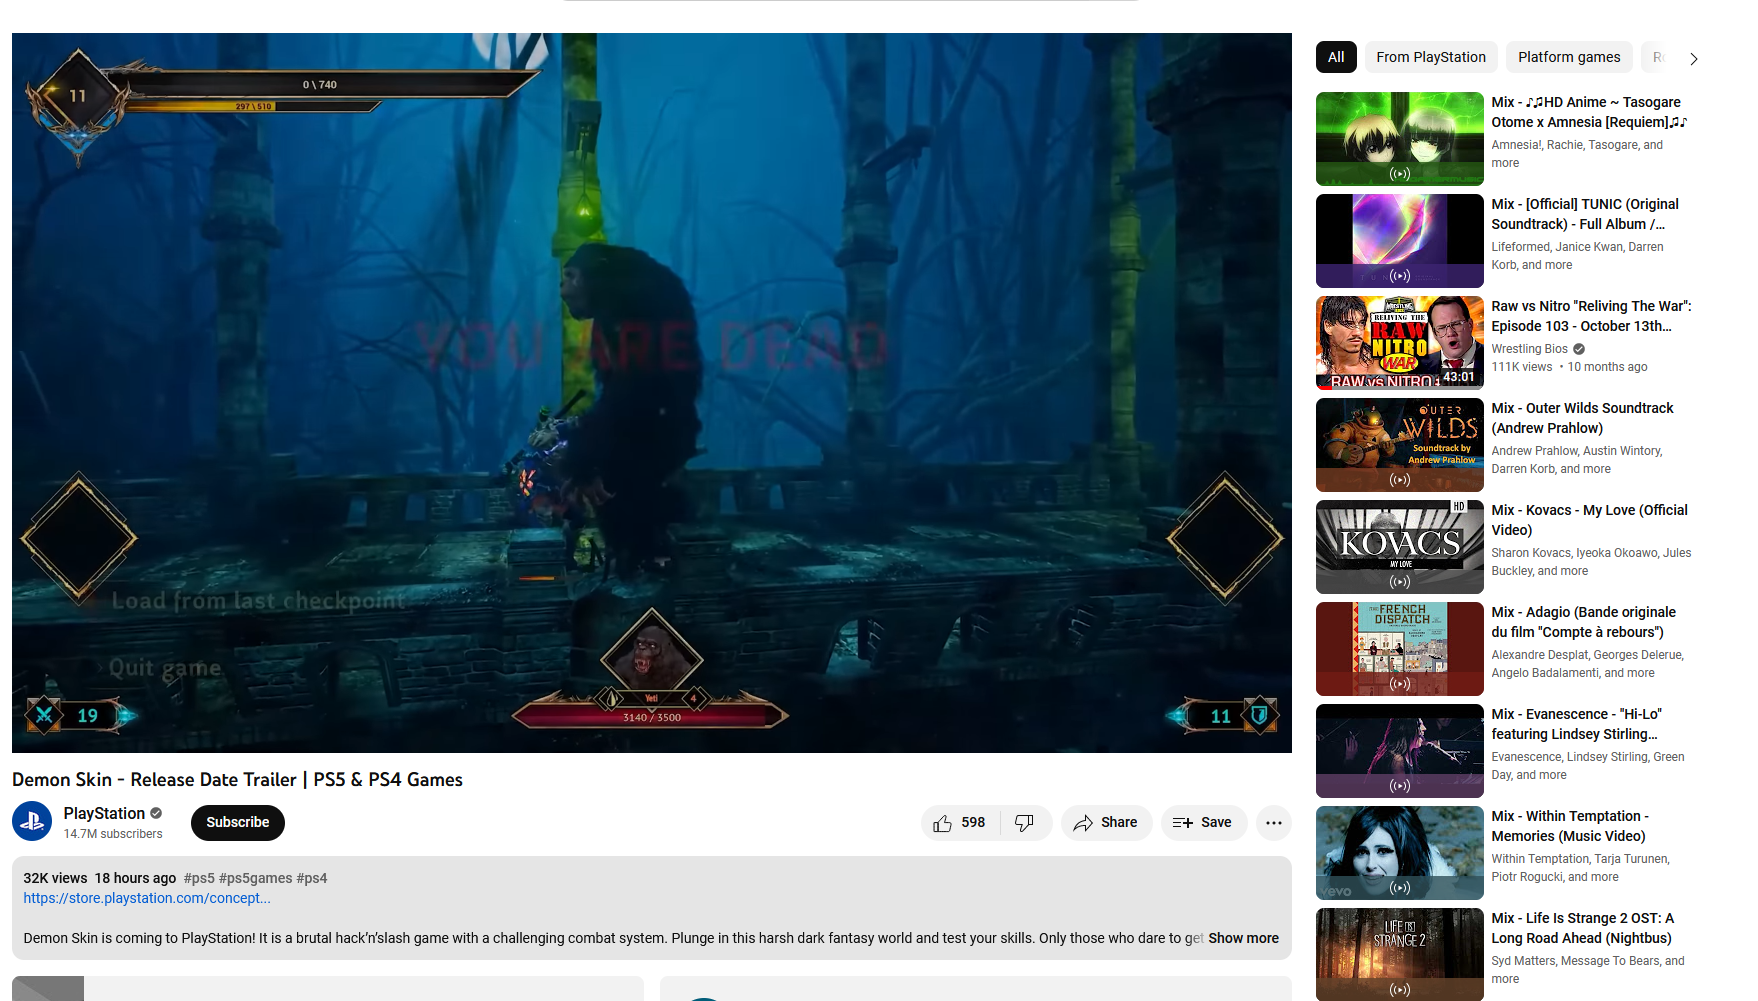This screenshot has height=1001, width=1758.
Task: Open the Evanescence Hi-Lo mix thumbnail
Action: [1400, 751]
